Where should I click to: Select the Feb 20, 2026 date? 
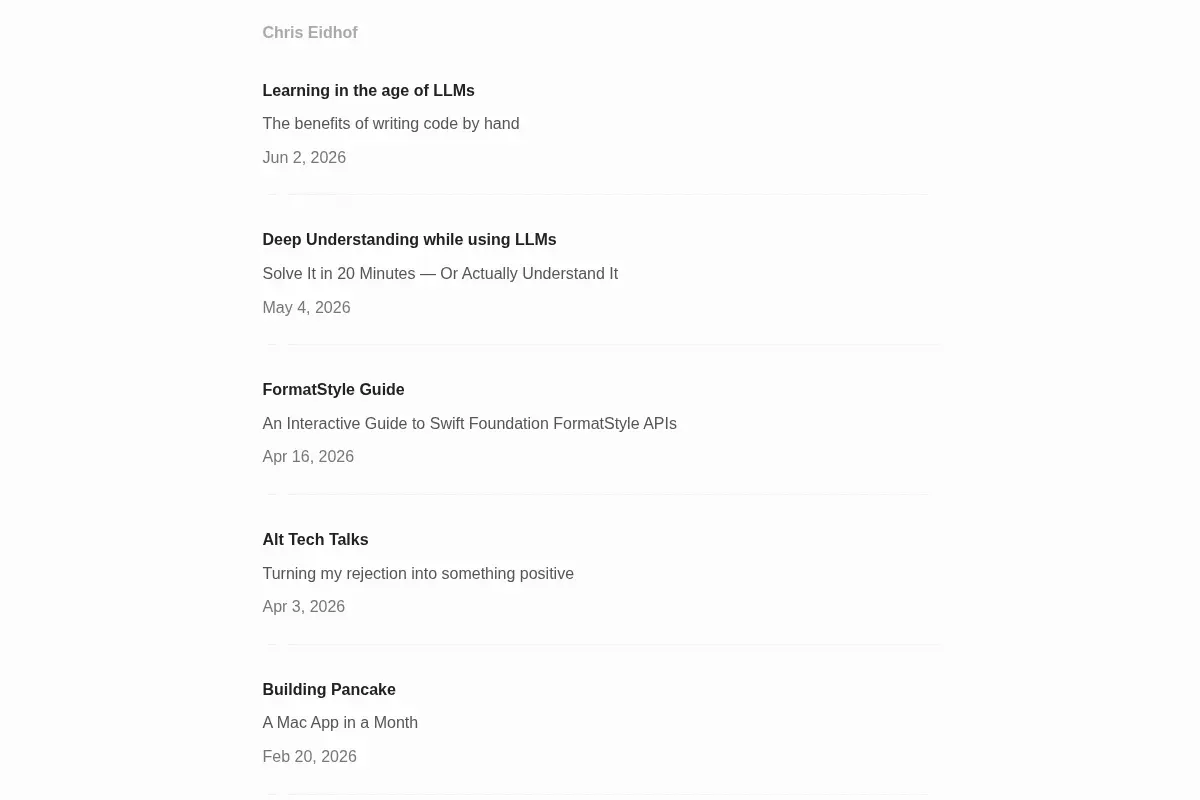pyautogui.click(x=309, y=757)
